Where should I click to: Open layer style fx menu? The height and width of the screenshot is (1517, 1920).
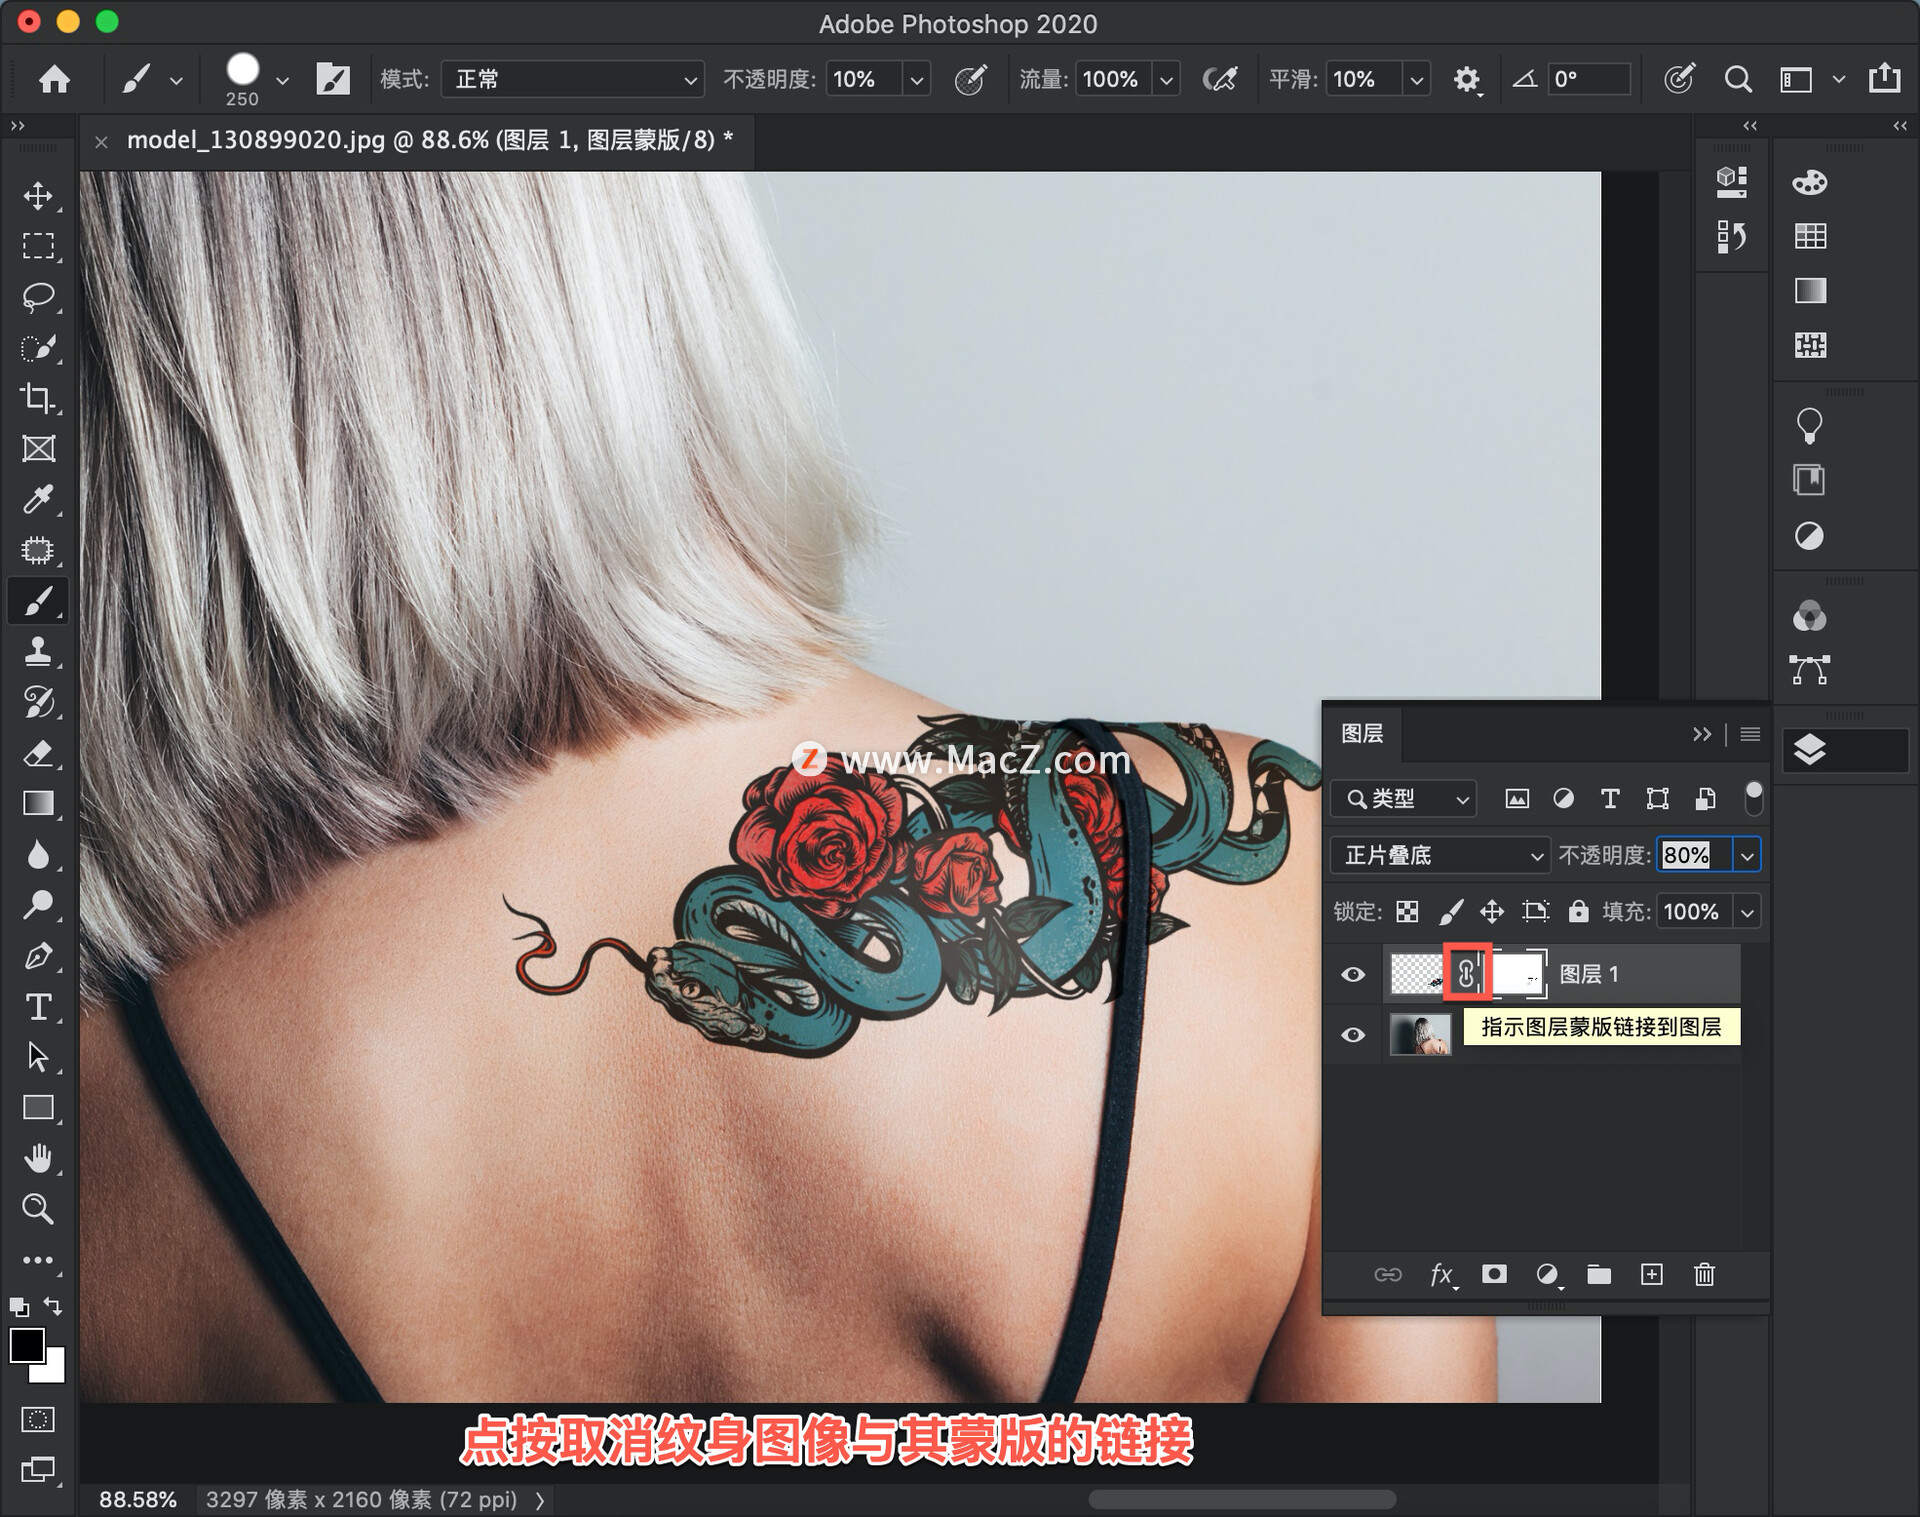(1442, 1274)
